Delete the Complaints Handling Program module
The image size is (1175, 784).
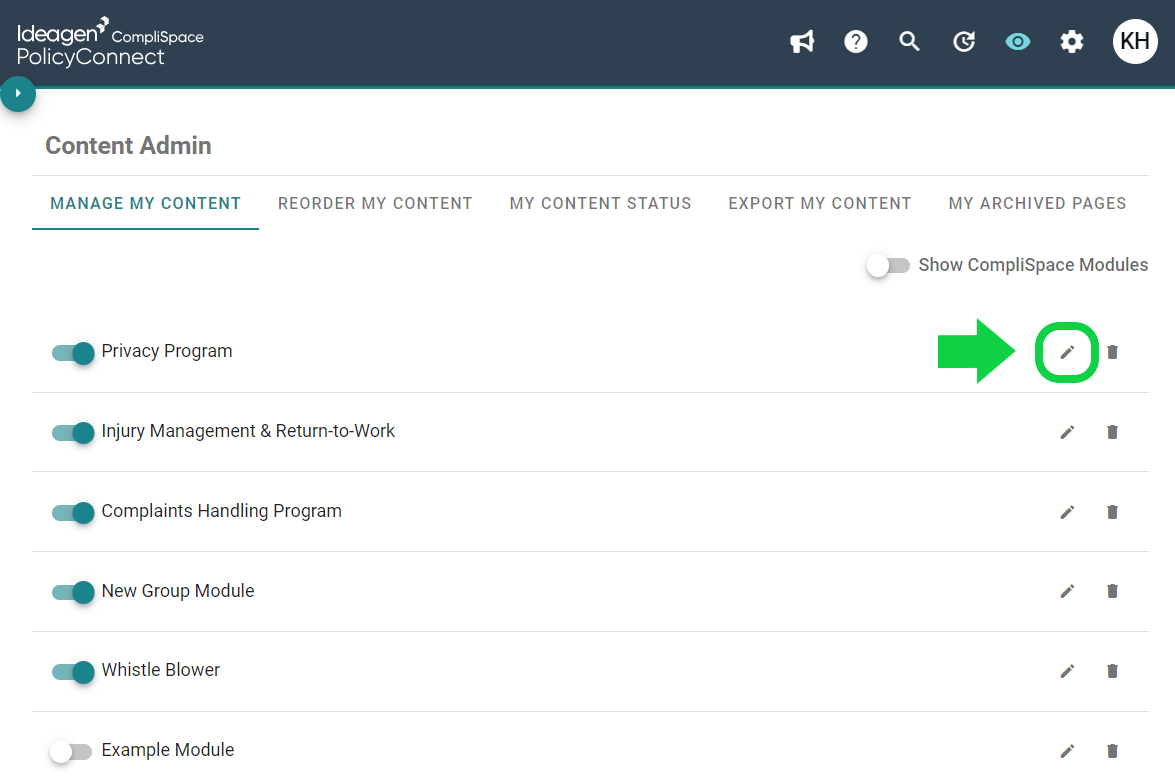pyautogui.click(x=1112, y=513)
